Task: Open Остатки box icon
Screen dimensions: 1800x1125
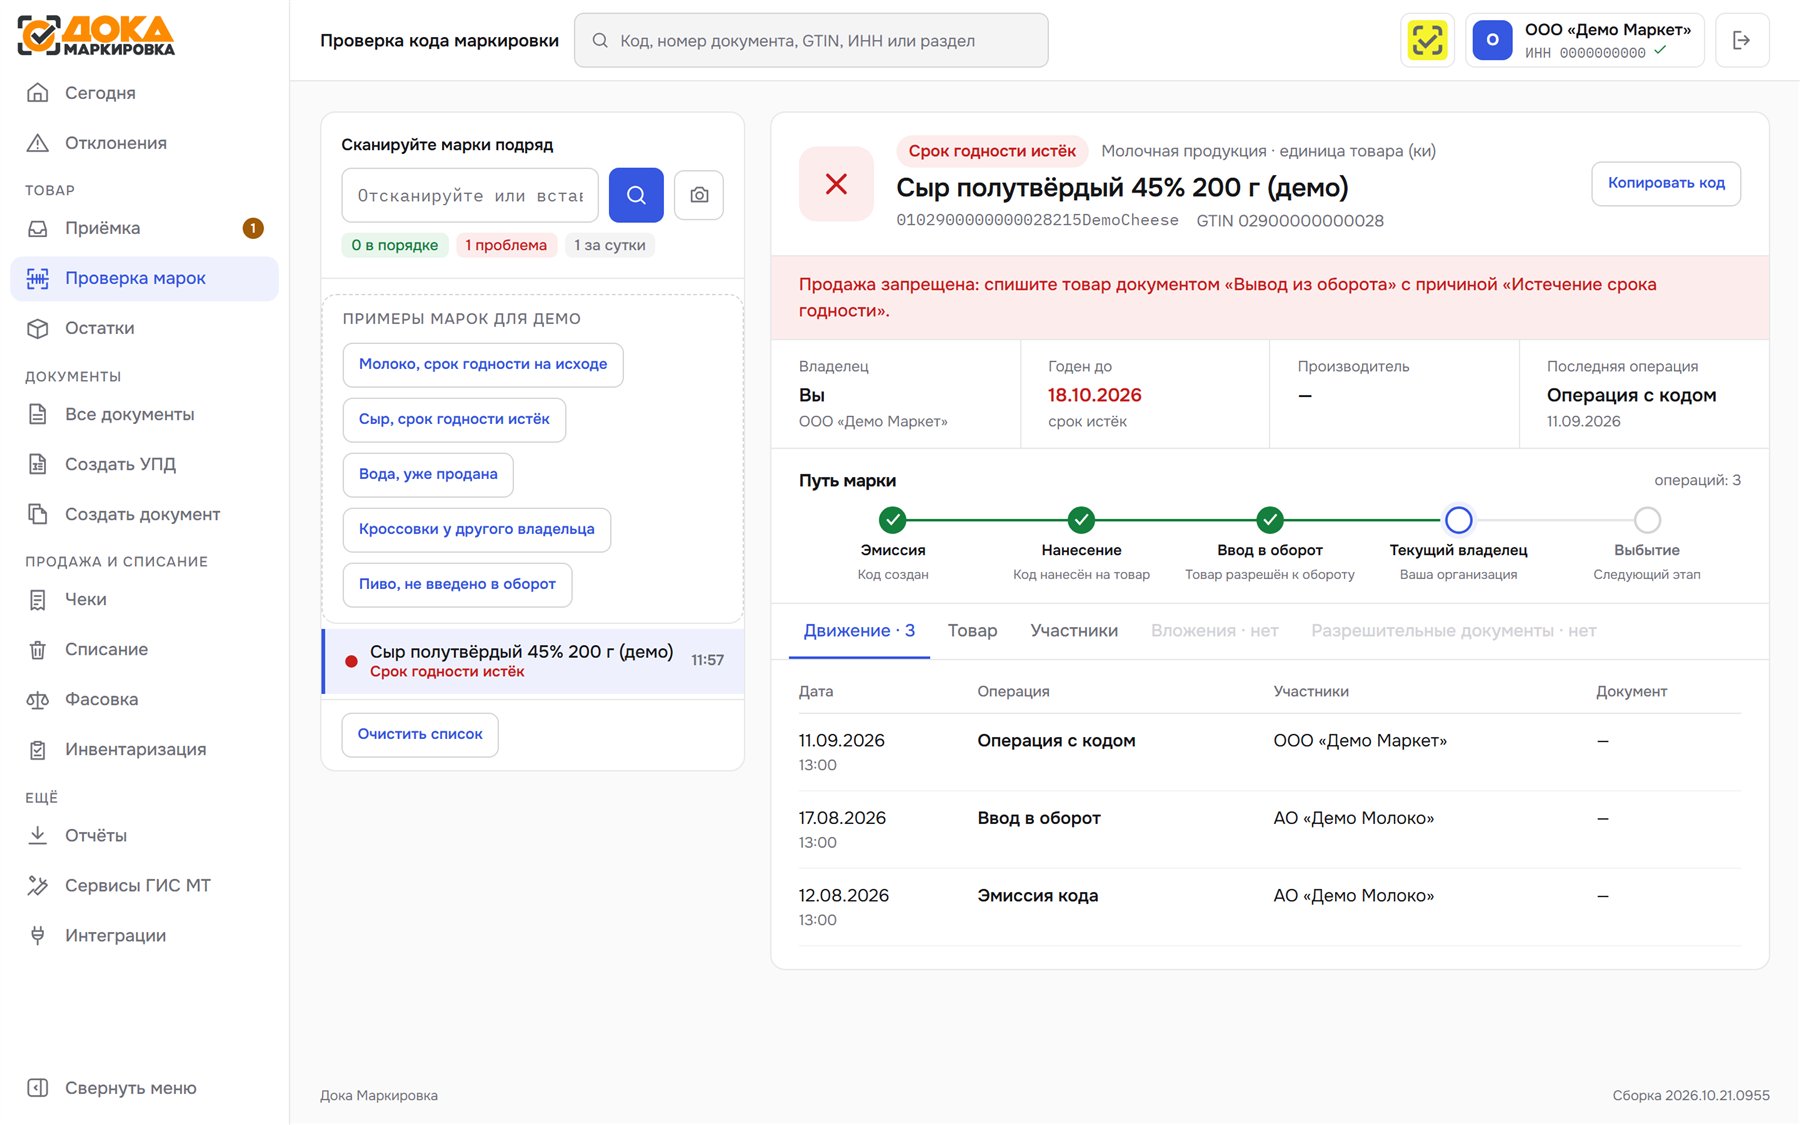Action: [37, 328]
